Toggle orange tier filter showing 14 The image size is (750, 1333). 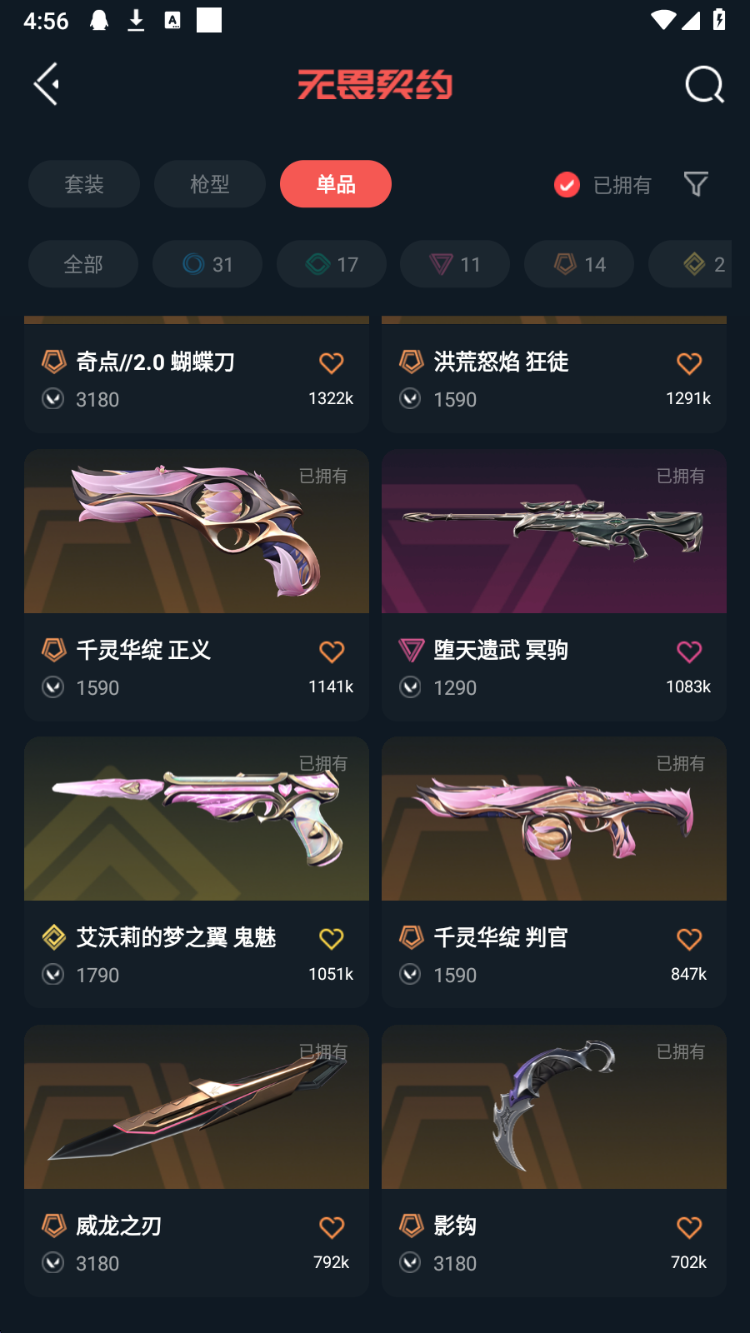point(579,264)
